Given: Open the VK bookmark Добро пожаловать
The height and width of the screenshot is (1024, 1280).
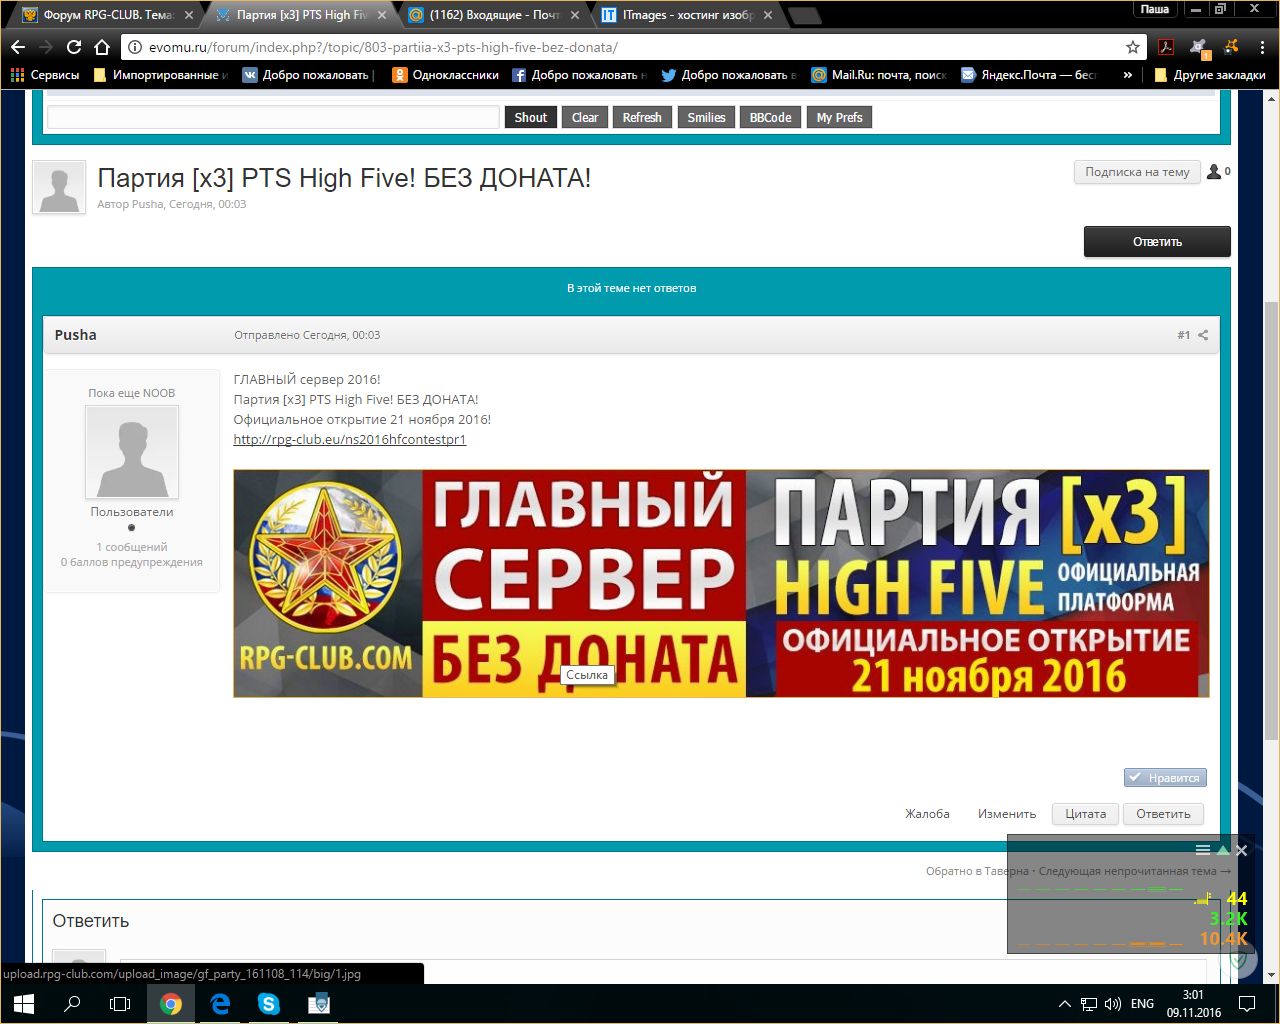Looking at the screenshot, I should pyautogui.click(x=308, y=75).
